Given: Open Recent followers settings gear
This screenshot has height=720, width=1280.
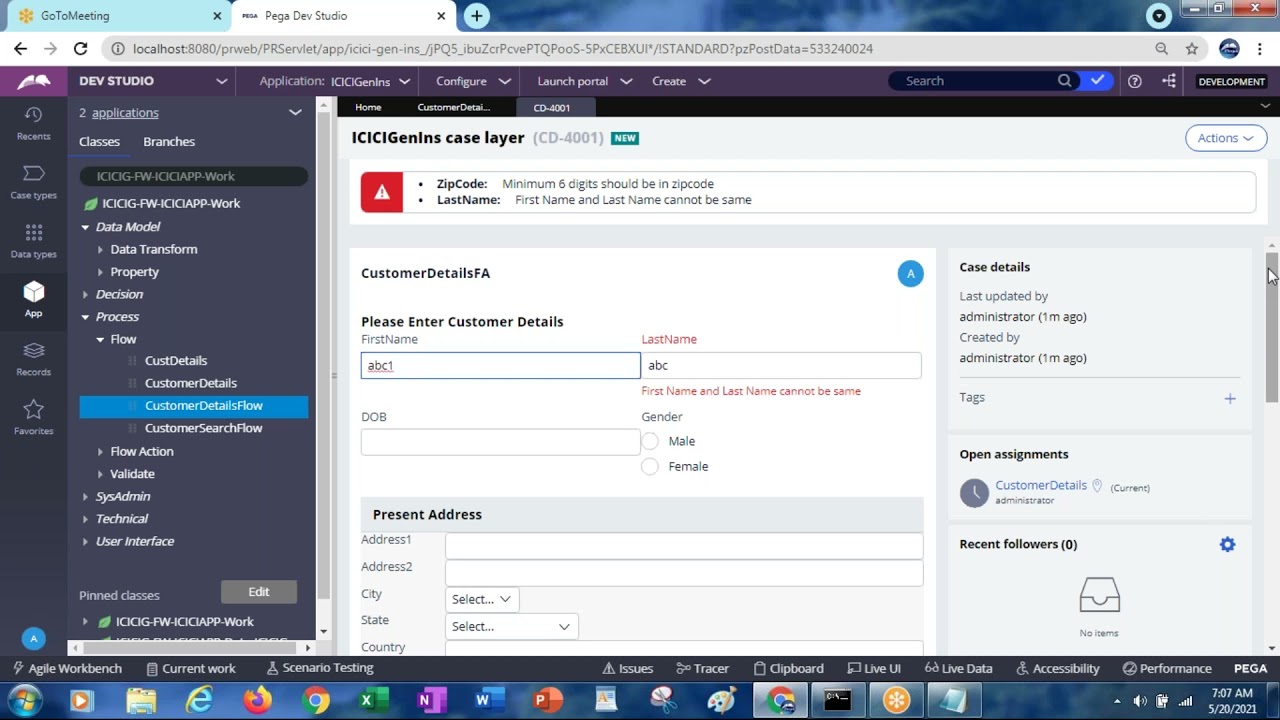Looking at the screenshot, I should click(1227, 544).
